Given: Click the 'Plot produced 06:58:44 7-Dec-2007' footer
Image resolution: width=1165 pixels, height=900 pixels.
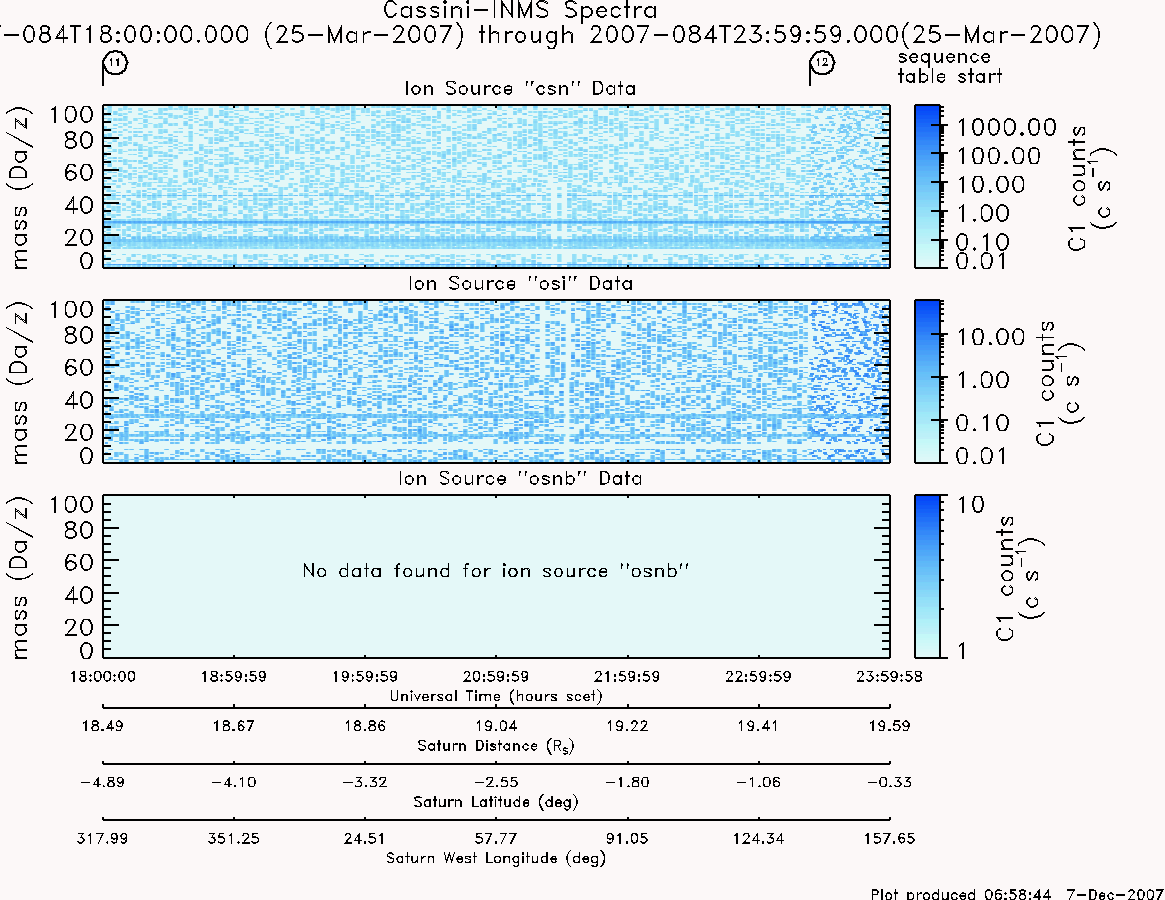Looking at the screenshot, I should pyautogui.click(x=1017, y=893).
